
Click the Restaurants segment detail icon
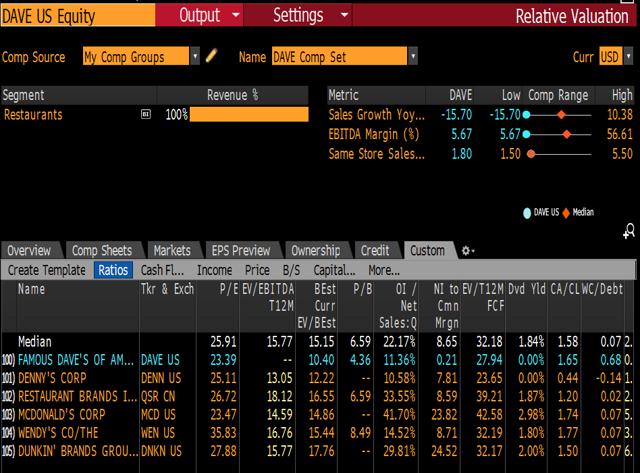[146, 114]
